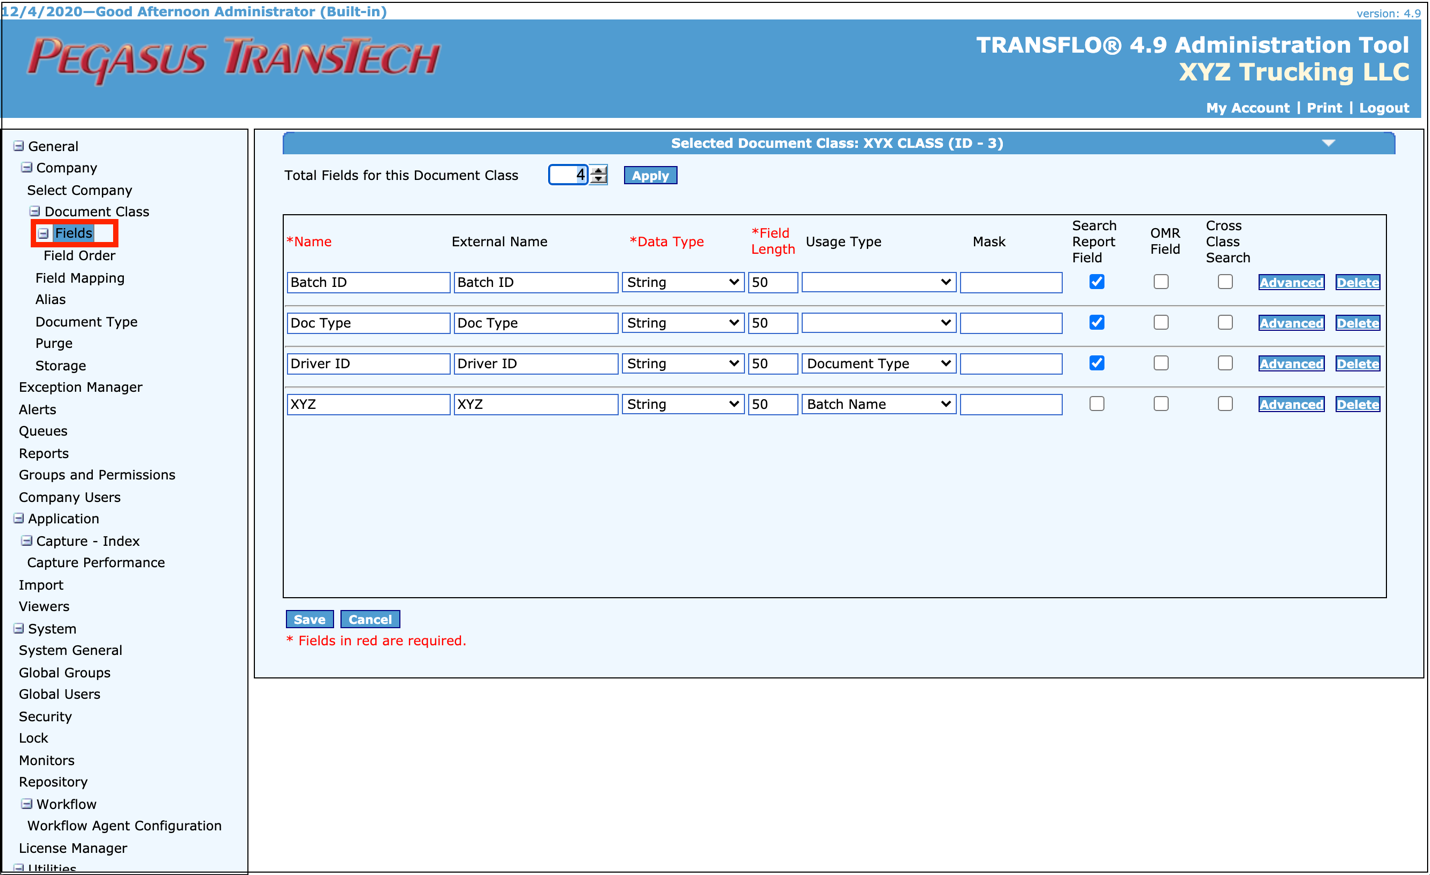Collapse the Workflow tree node
1430x875 pixels.
pyautogui.click(x=27, y=804)
